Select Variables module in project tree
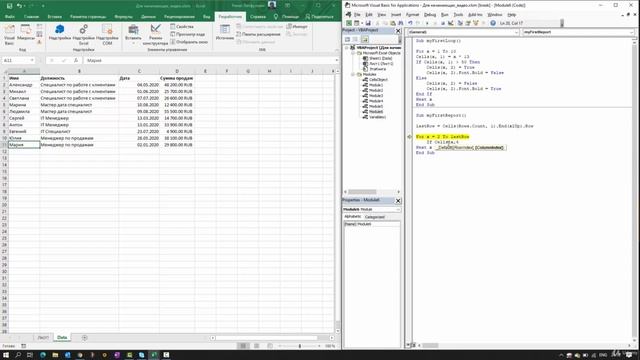Screen dimensions: 640x360 pyautogui.click(x=374, y=117)
